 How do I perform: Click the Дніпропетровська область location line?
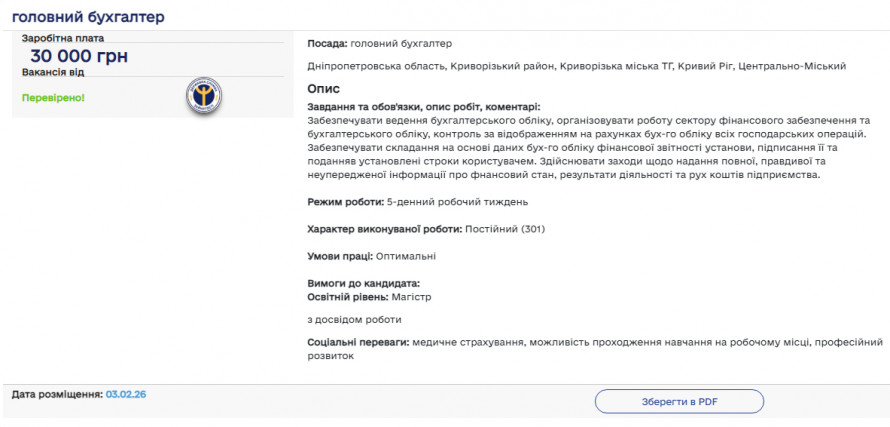click(x=576, y=66)
